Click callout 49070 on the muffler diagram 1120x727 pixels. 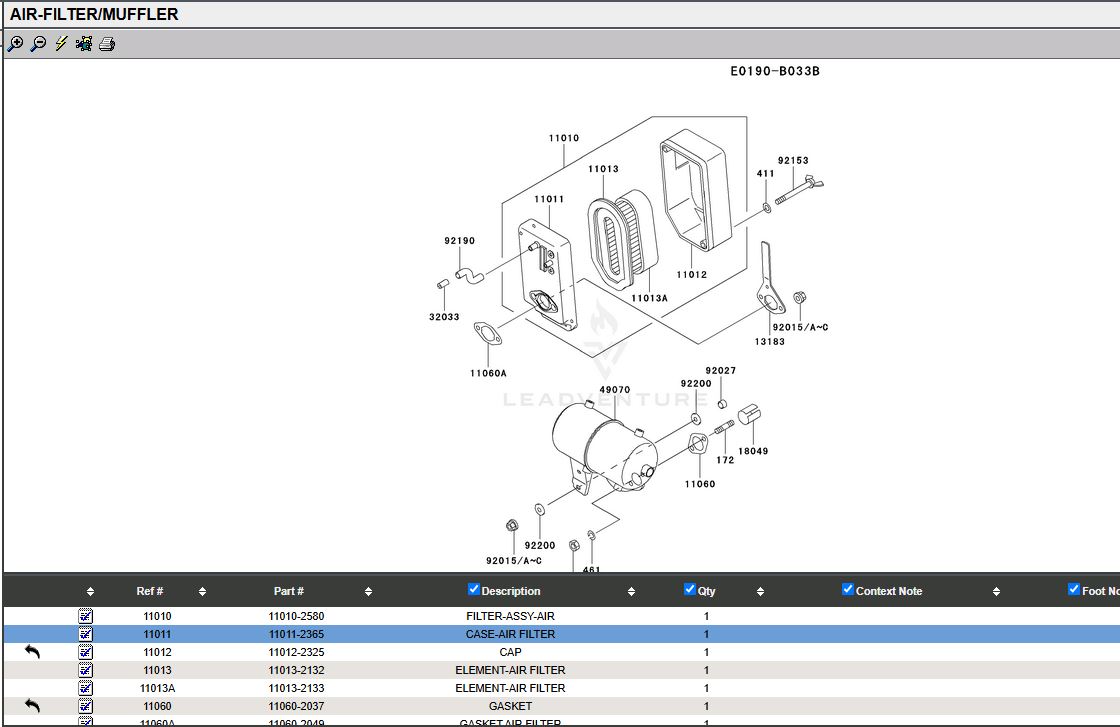pyautogui.click(x=614, y=390)
